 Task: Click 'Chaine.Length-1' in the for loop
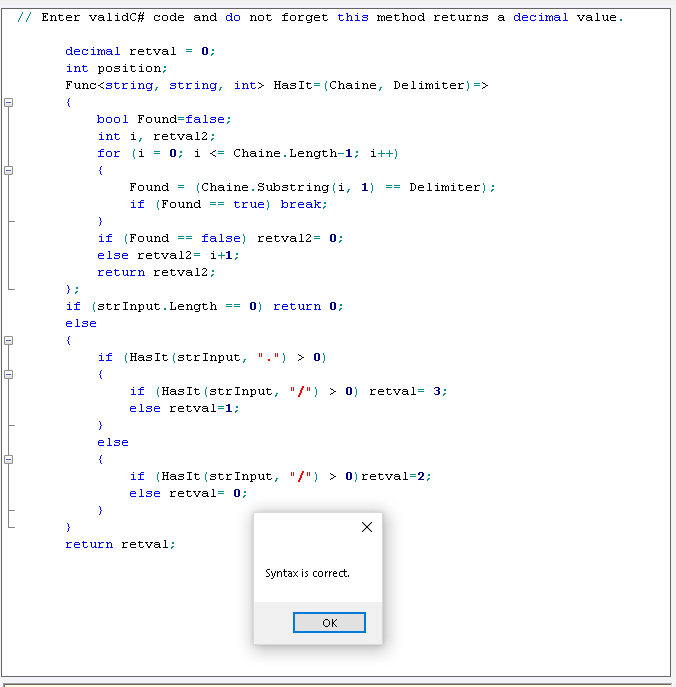pos(293,153)
